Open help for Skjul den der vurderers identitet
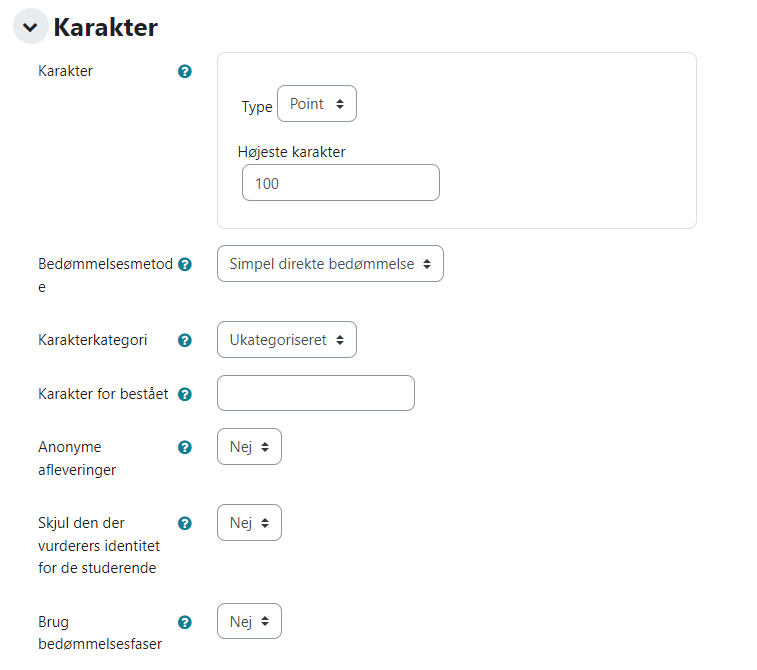This screenshot has height=670, width=757. point(185,523)
